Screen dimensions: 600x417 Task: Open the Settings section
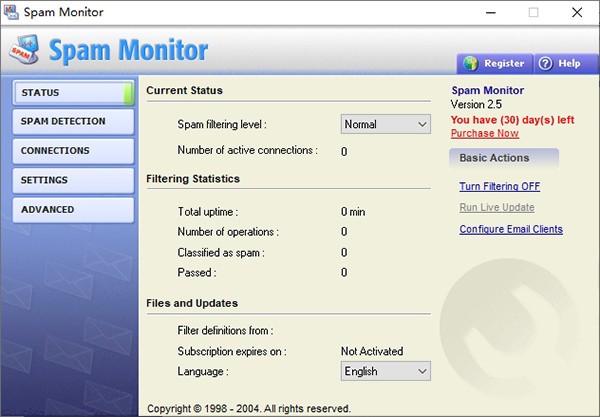pyautogui.click(x=72, y=180)
